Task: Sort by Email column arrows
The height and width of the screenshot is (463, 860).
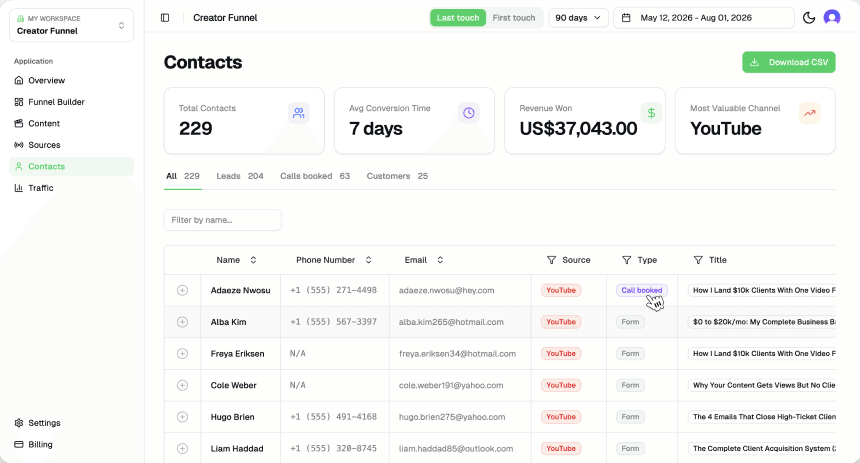Action: (440, 260)
